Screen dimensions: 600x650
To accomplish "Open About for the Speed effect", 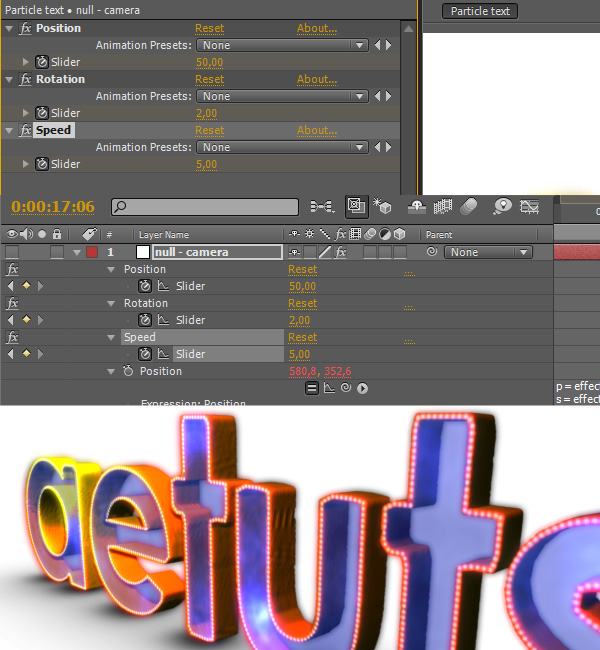I will [317, 130].
